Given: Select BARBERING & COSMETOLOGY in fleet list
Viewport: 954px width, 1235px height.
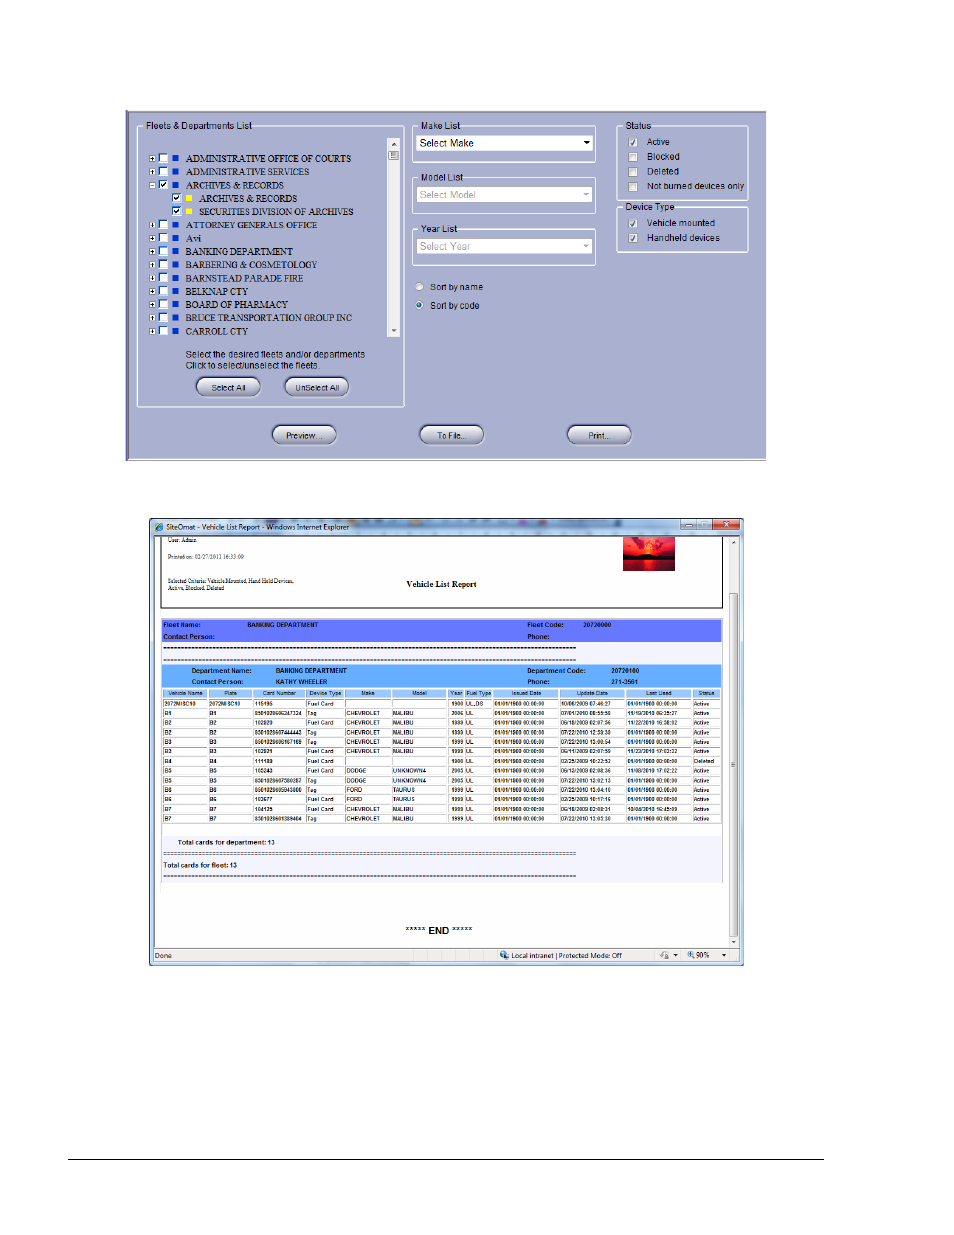Looking at the screenshot, I should (x=251, y=265).
